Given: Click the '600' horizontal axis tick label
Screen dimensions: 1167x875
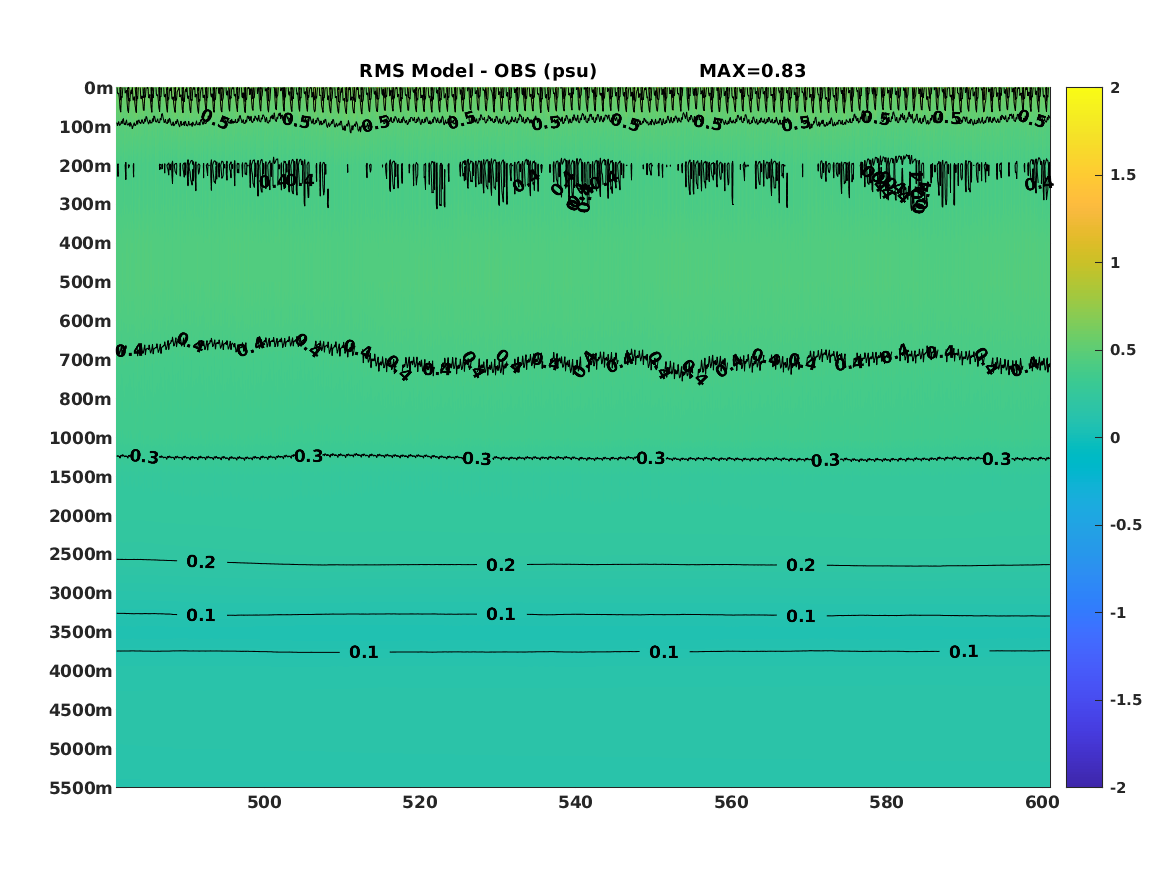Looking at the screenshot, I should coord(1042,802).
